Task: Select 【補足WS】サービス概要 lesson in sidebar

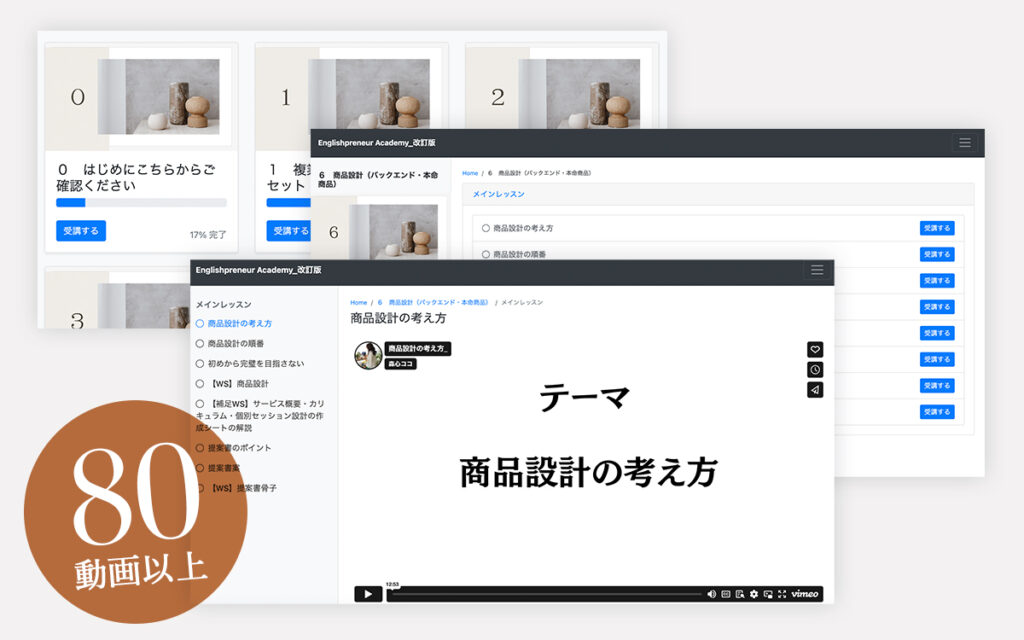Action: point(260,415)
